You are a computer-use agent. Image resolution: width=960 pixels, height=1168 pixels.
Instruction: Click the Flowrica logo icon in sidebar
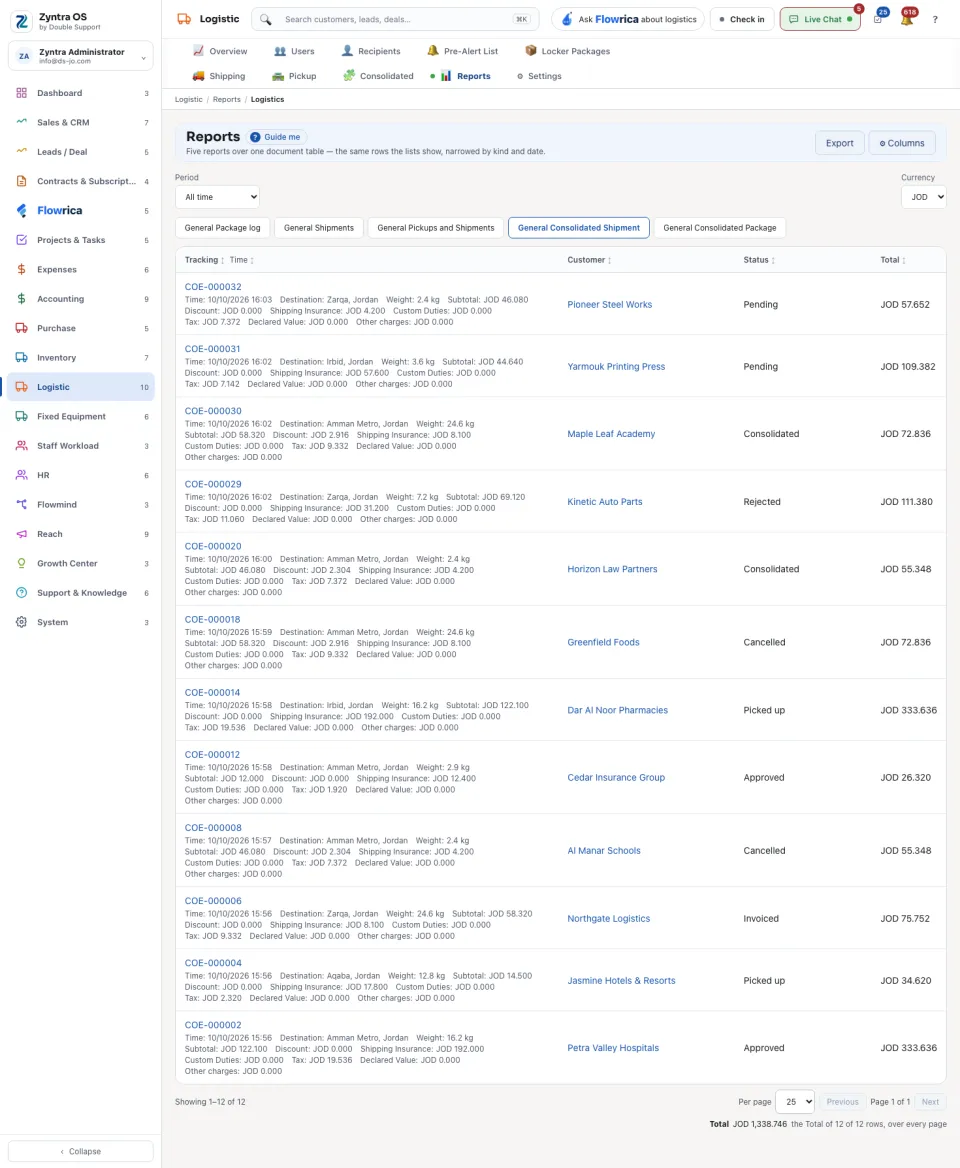(x=22, y=211)
